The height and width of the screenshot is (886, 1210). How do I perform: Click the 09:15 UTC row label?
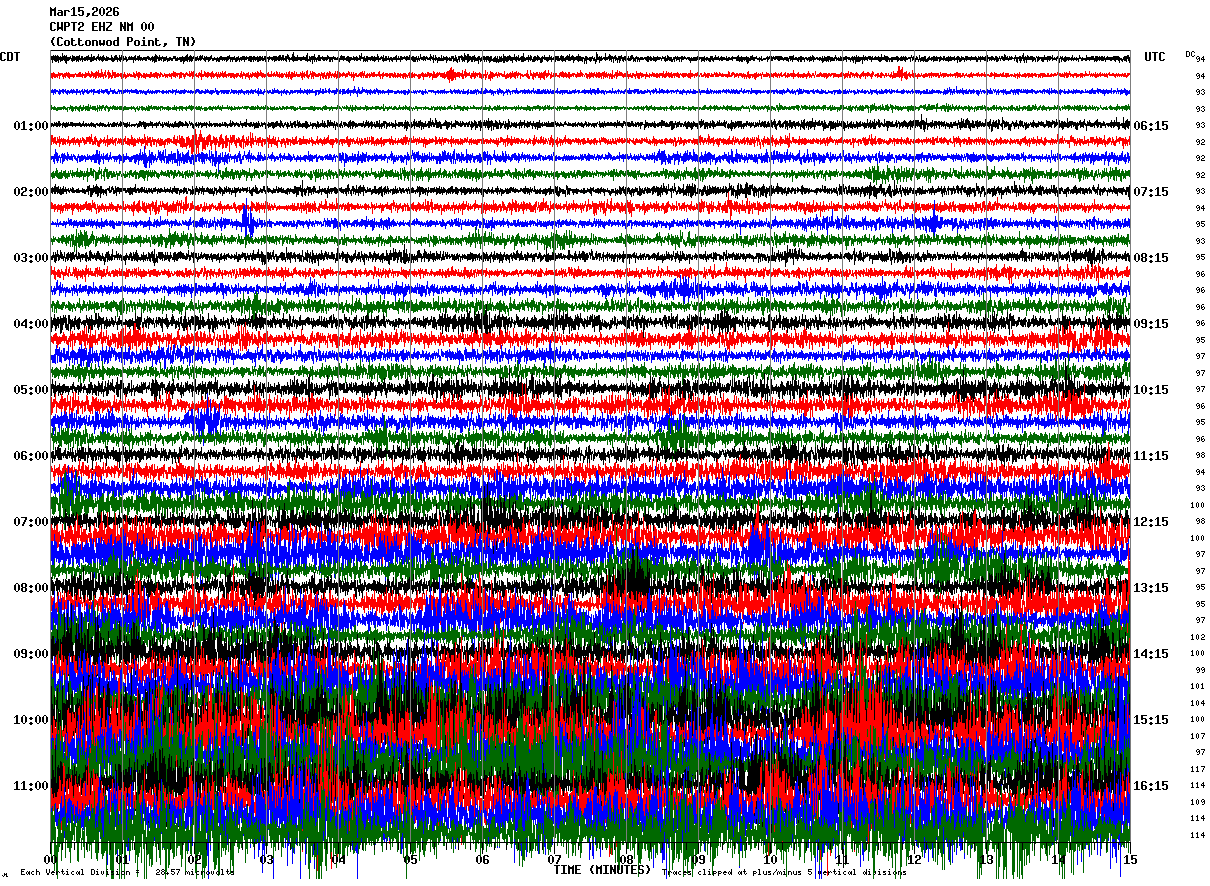[1151, 324]
